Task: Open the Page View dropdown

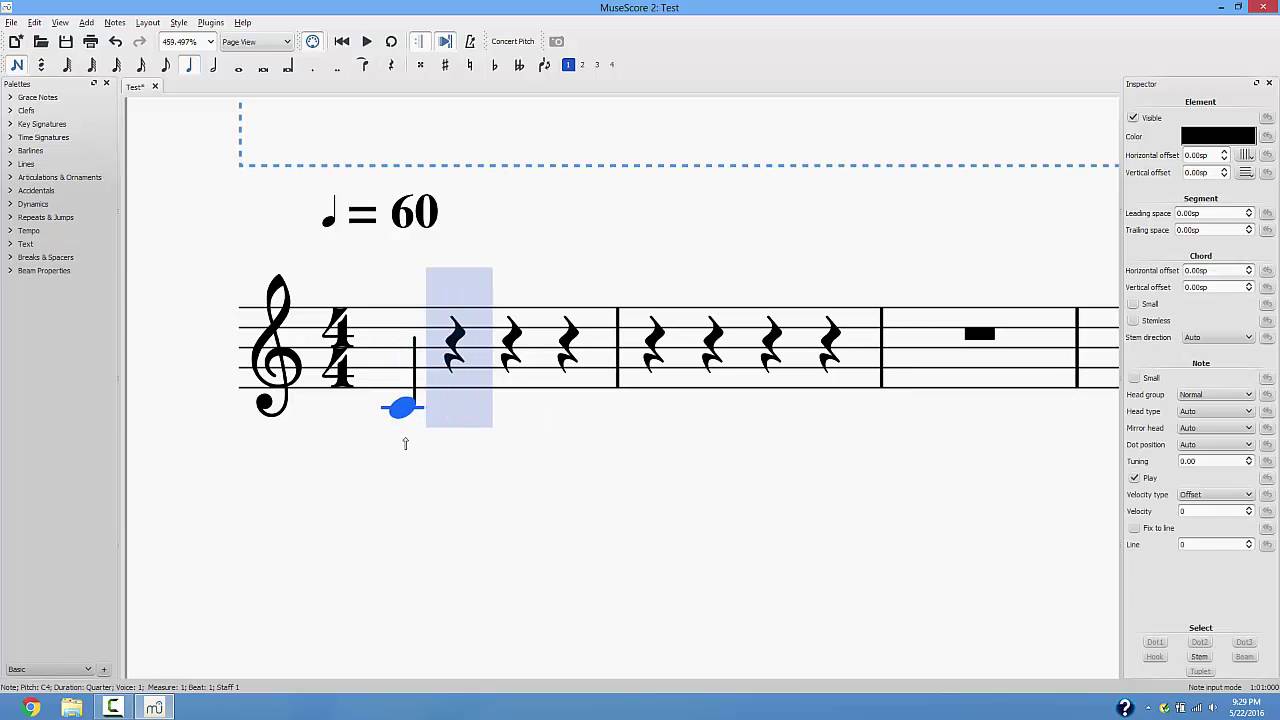Action: pos(256,42)
